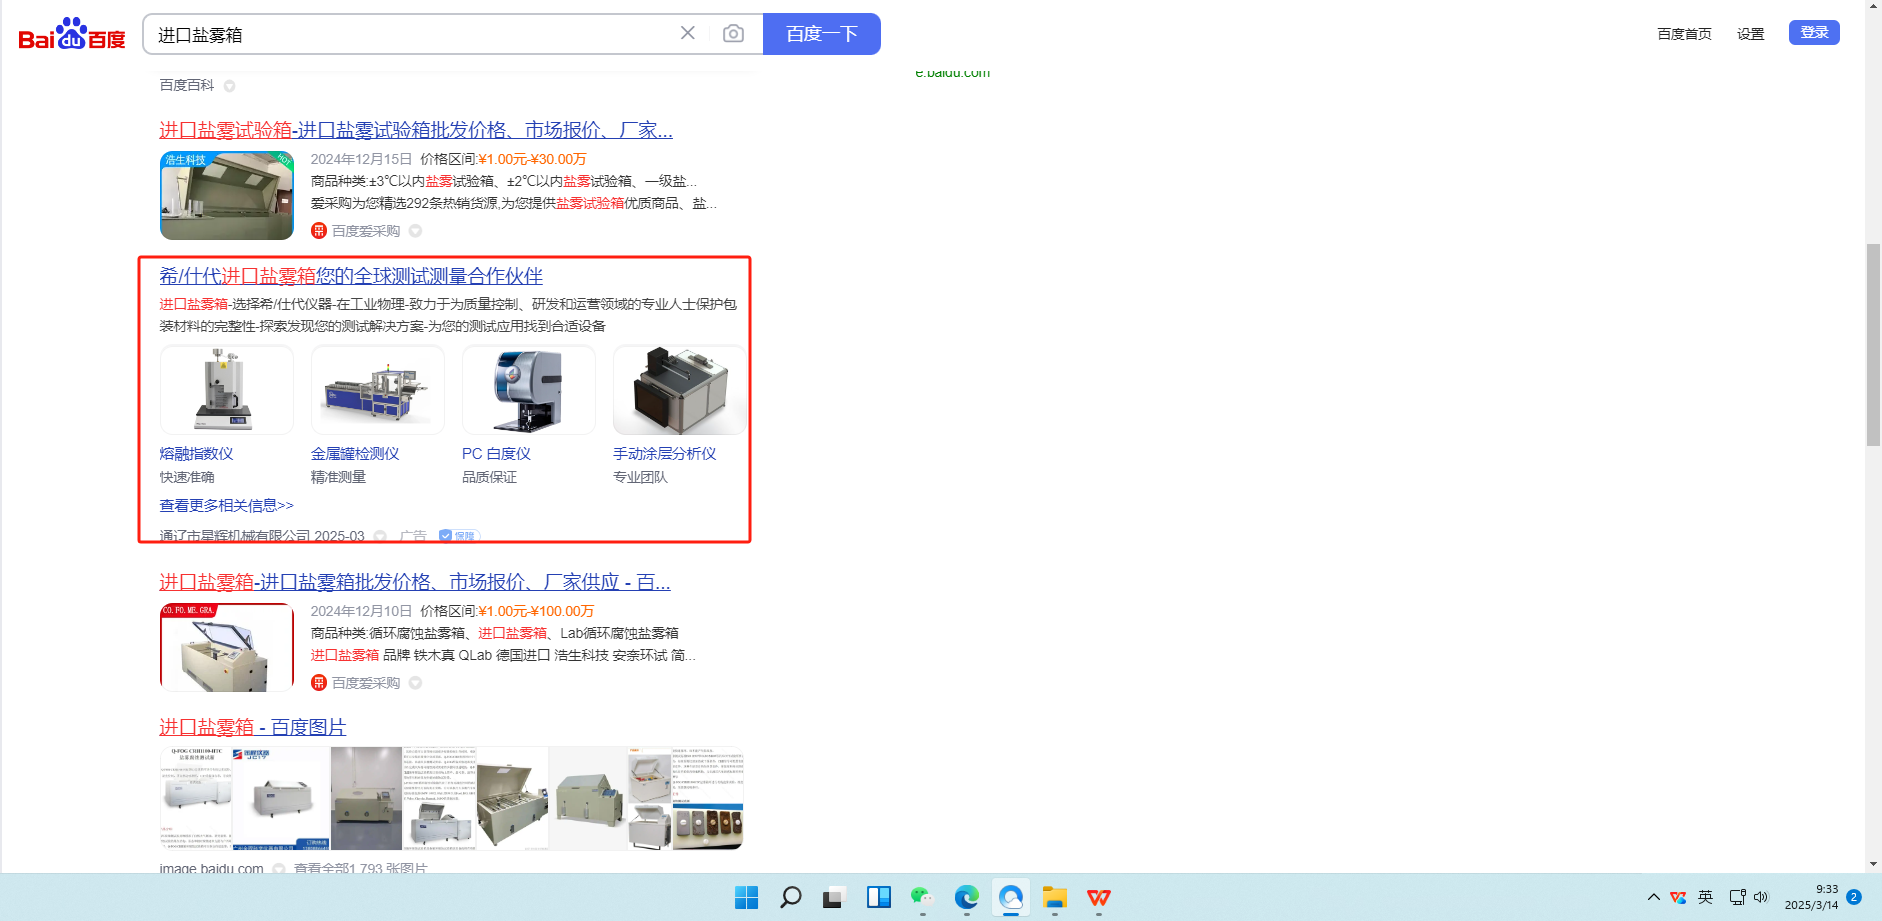Click the 登录 button
Viewport: 1882px width, 921px height.
coord(1814,33)
